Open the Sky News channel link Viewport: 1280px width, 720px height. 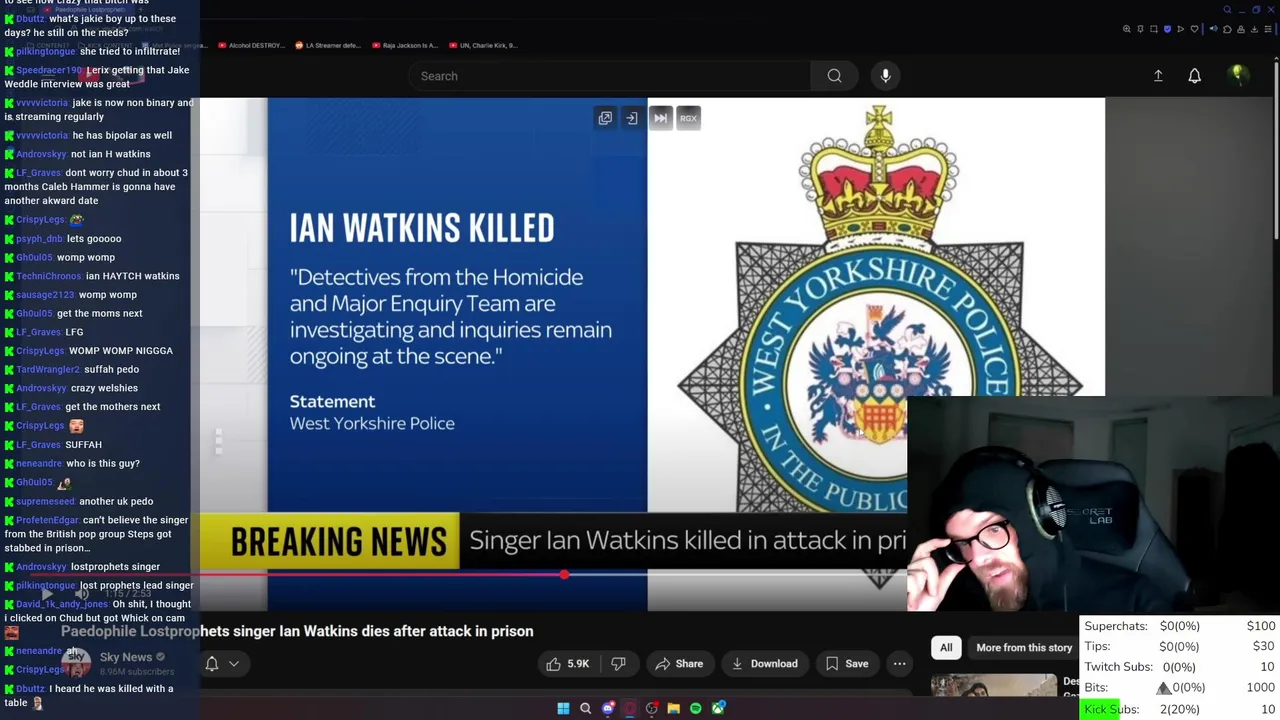click(x=126, y=657)
